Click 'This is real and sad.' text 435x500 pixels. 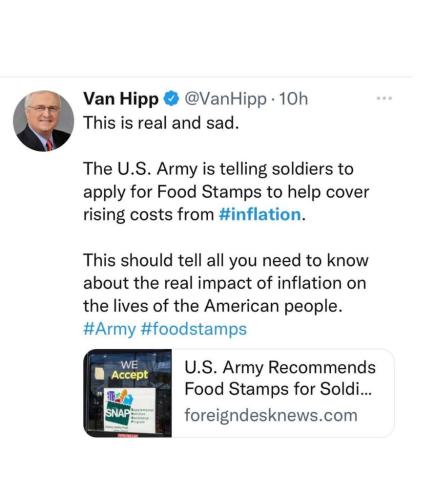pyautogui.click(x=161, y=123)
